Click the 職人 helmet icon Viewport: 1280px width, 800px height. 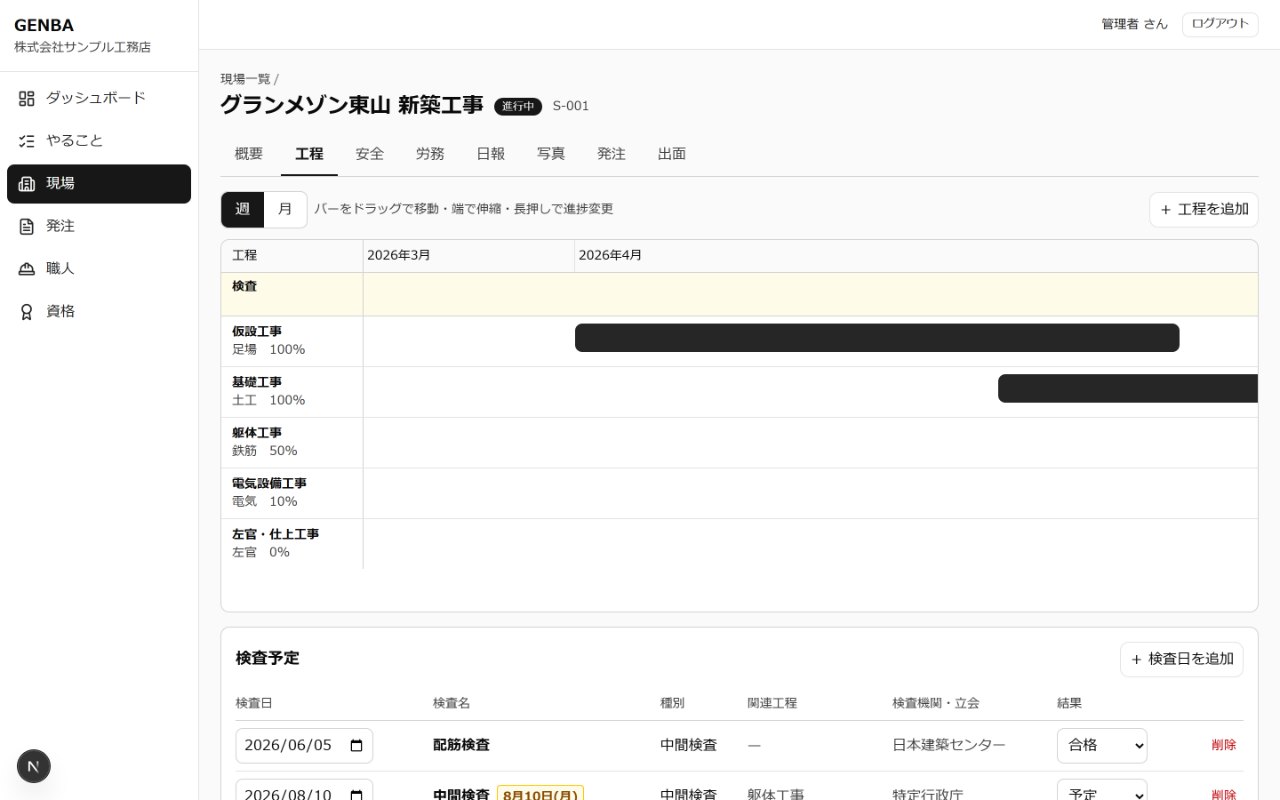pos(27,269)
